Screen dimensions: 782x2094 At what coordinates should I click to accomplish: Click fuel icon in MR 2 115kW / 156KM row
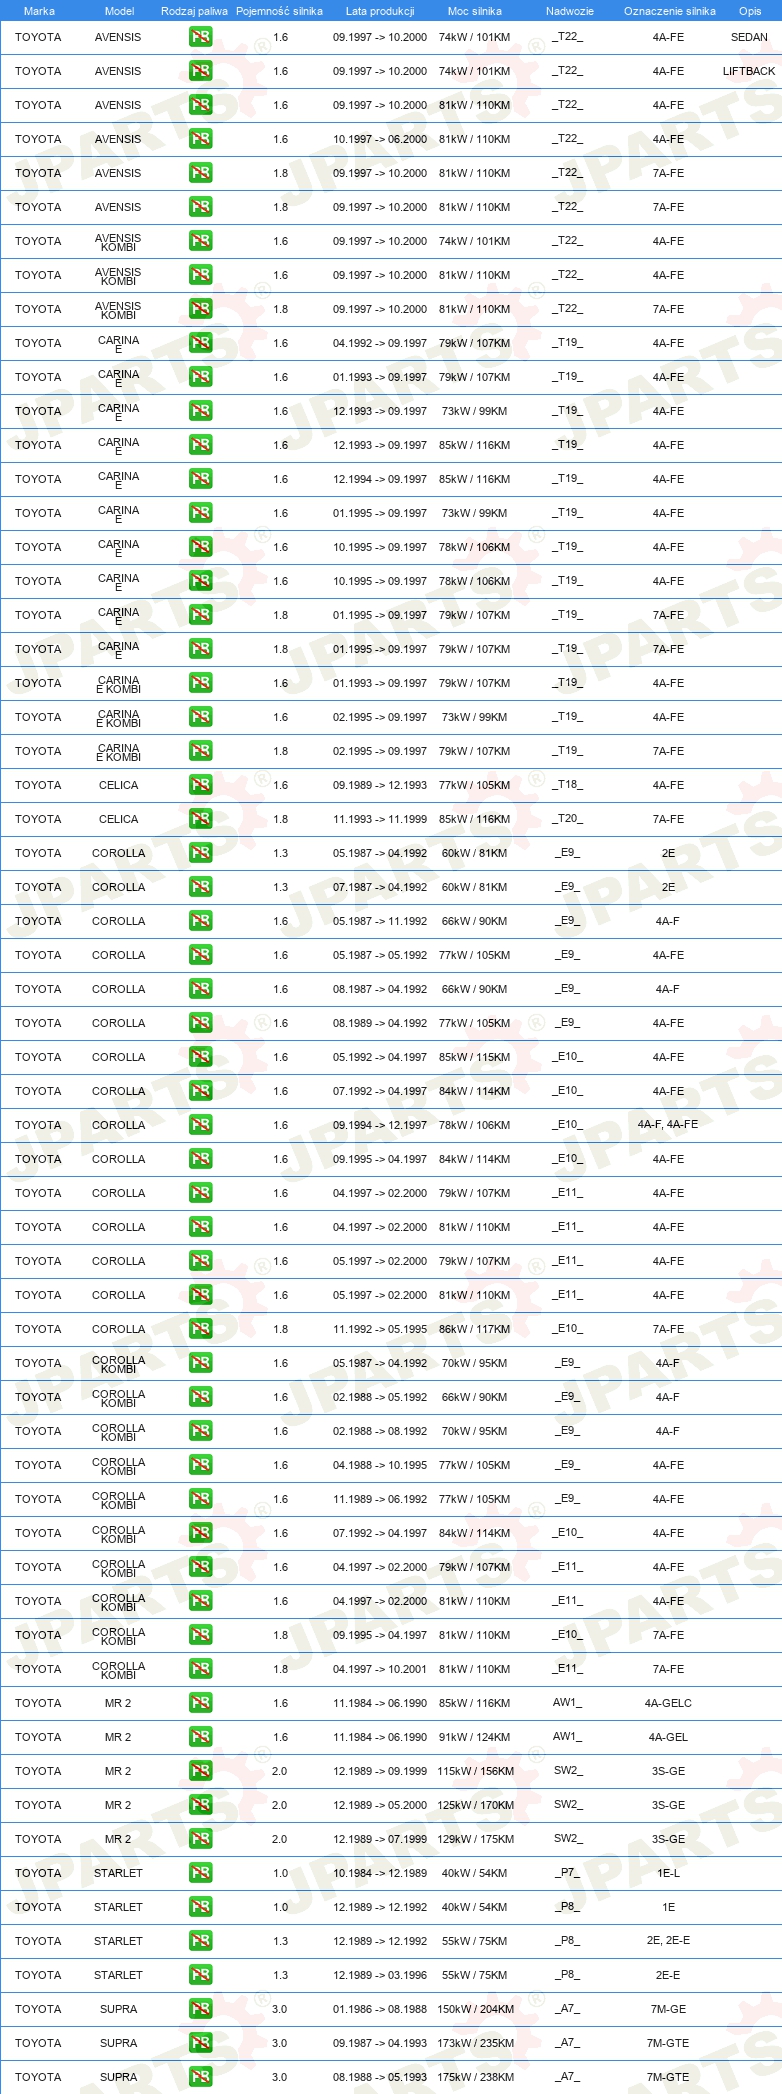pyautogui.click(x=200, y=1771)
